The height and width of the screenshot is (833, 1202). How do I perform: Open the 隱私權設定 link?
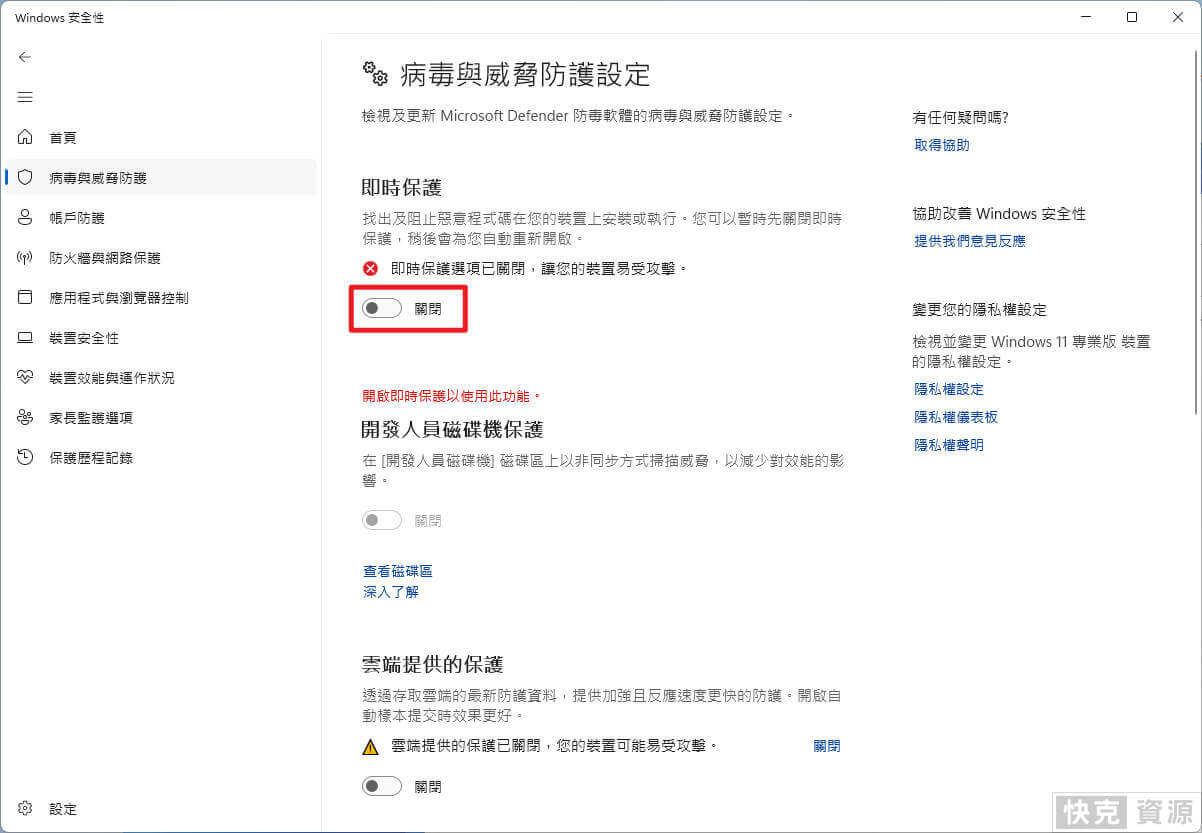click(x=949, y=389)
